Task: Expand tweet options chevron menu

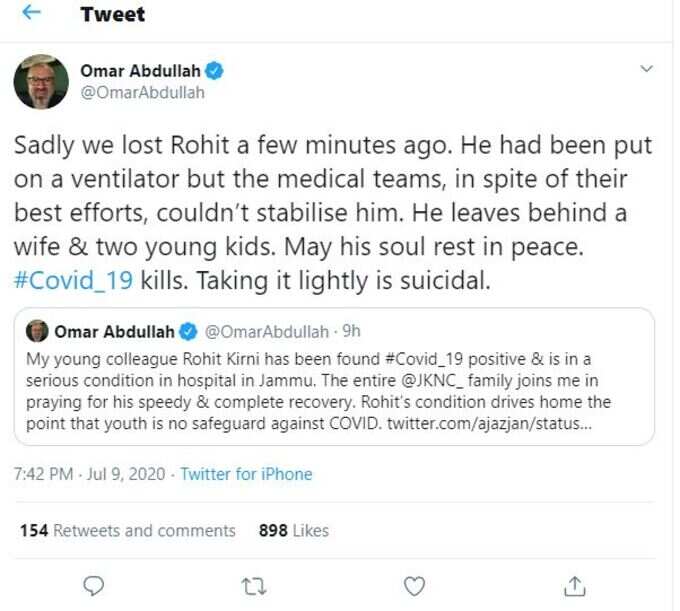Action: point(647,69)
